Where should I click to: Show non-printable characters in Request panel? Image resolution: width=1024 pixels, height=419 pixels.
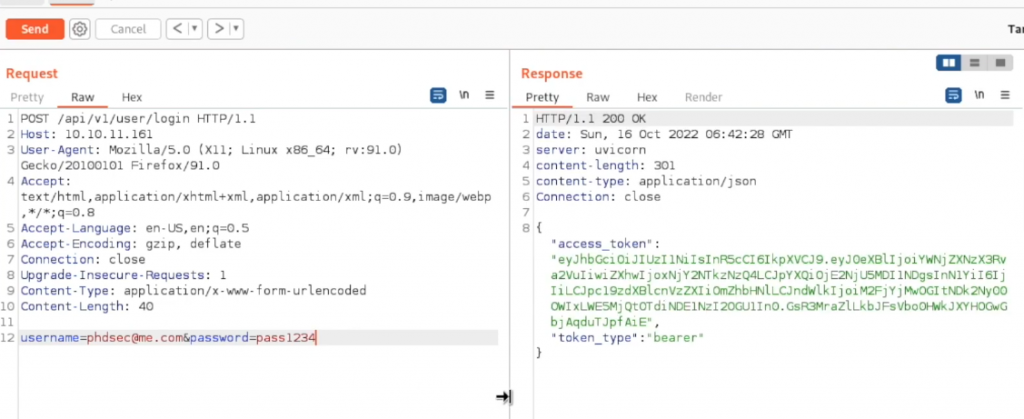(464, 95)
